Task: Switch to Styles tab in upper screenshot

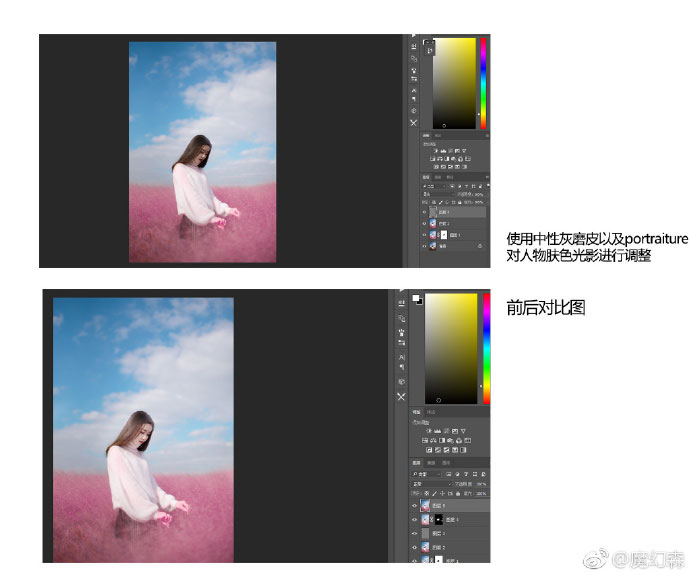Action: tap(438, 136)
